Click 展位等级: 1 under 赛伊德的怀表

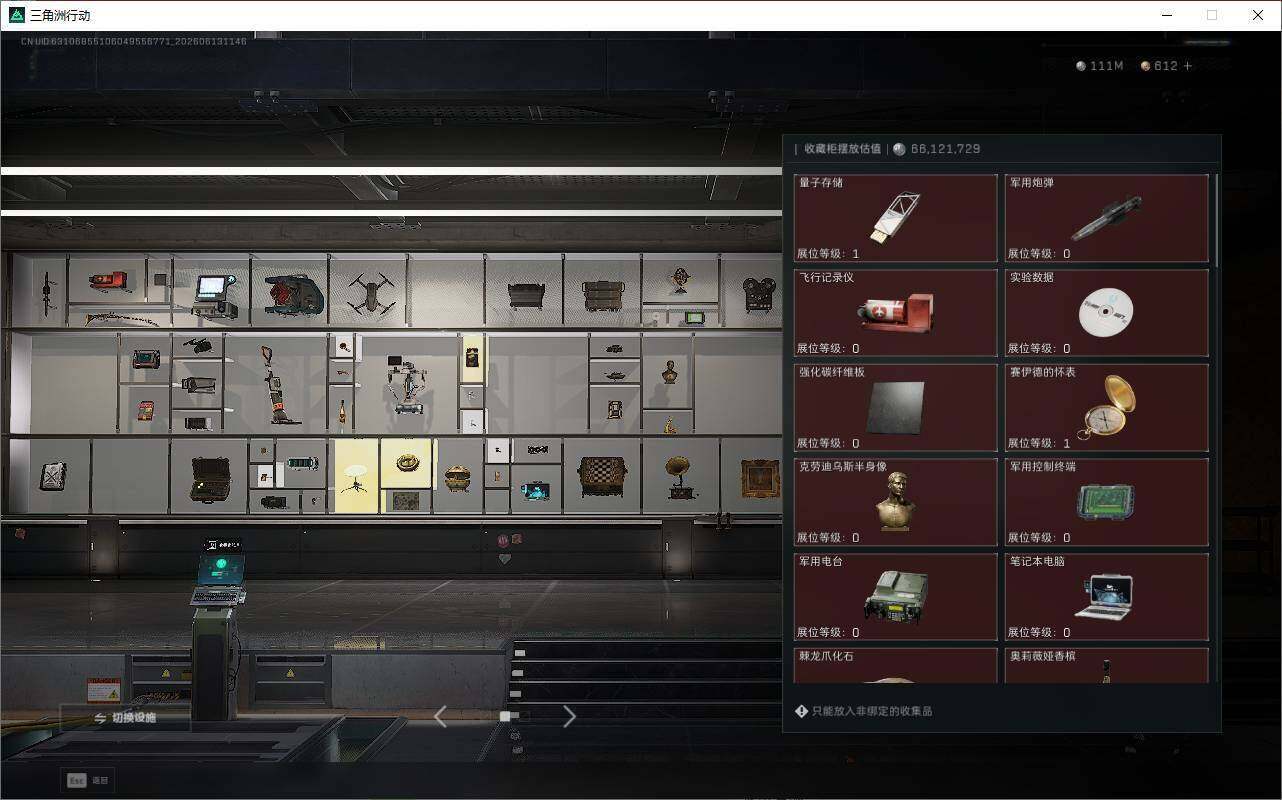tap(1039, 443)
